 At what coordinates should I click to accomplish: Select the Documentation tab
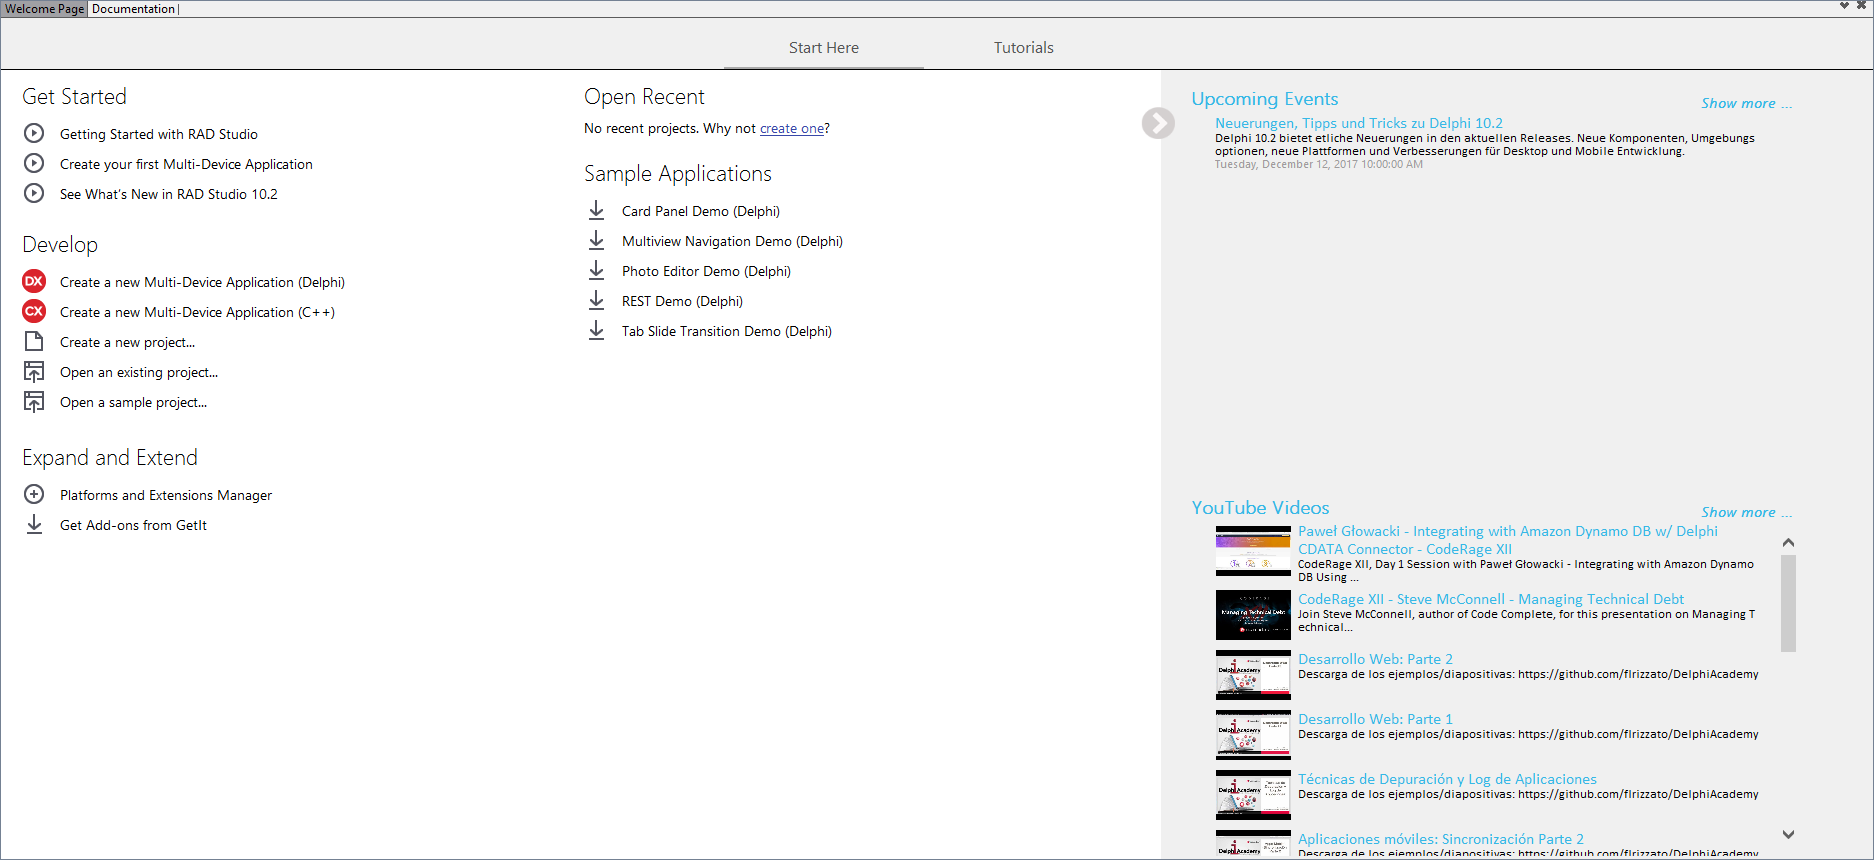(x=134, y=9)
